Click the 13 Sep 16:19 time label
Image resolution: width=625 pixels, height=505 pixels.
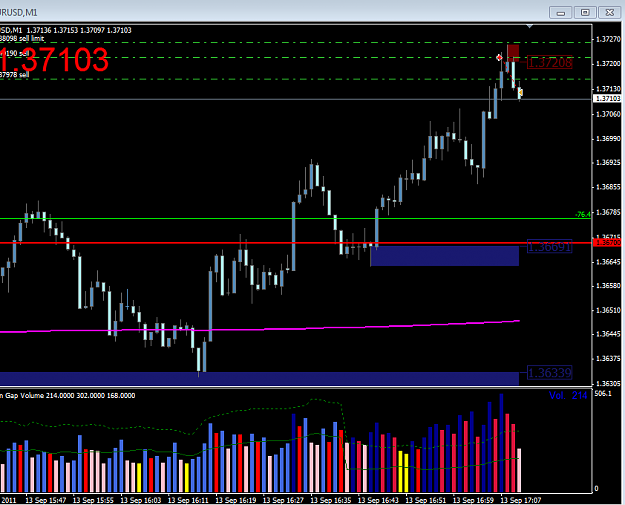coord(236,500)
